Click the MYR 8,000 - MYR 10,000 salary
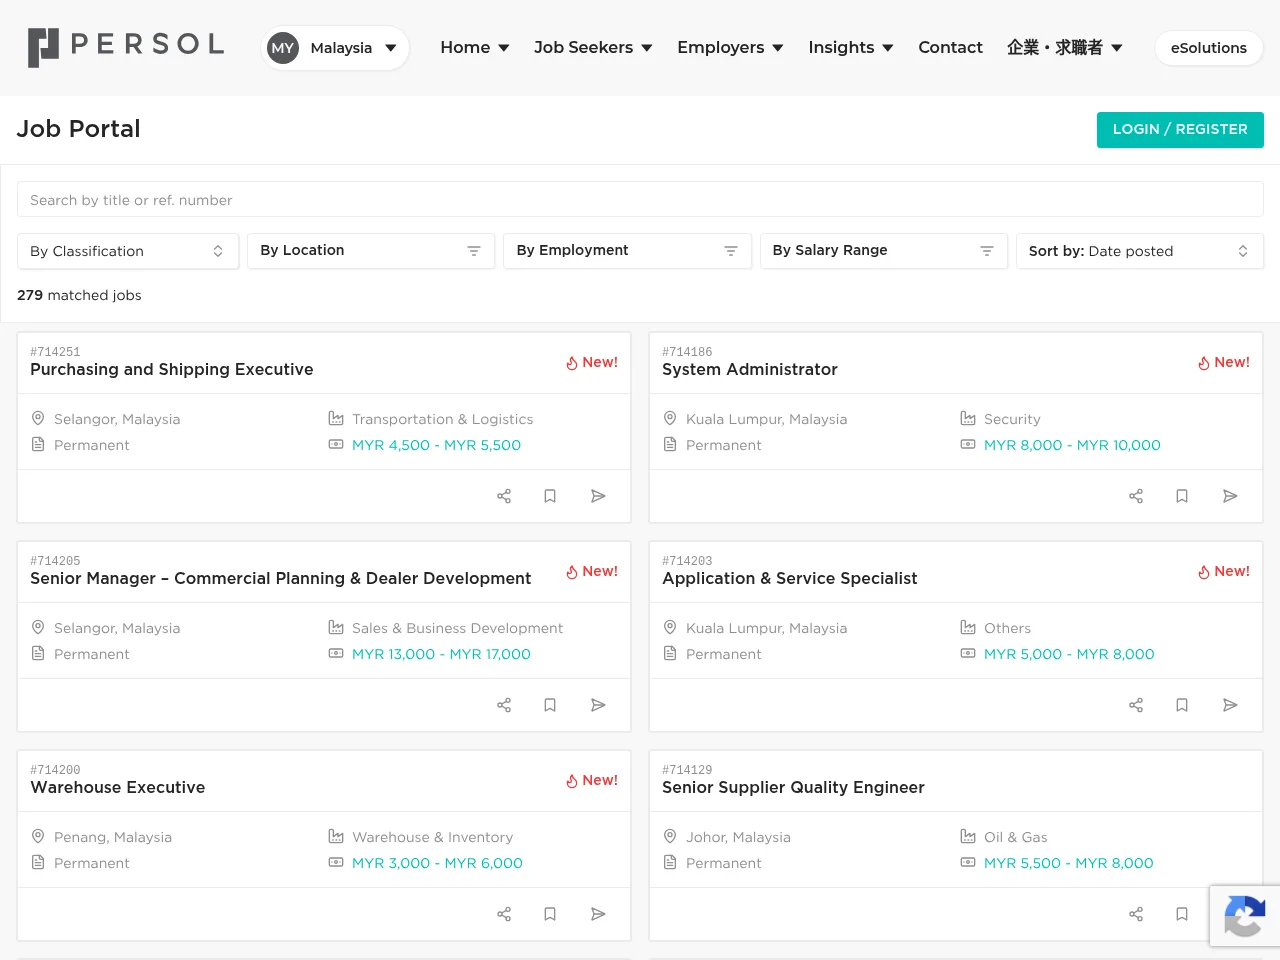1280x960 pixels. point(1072,445)
